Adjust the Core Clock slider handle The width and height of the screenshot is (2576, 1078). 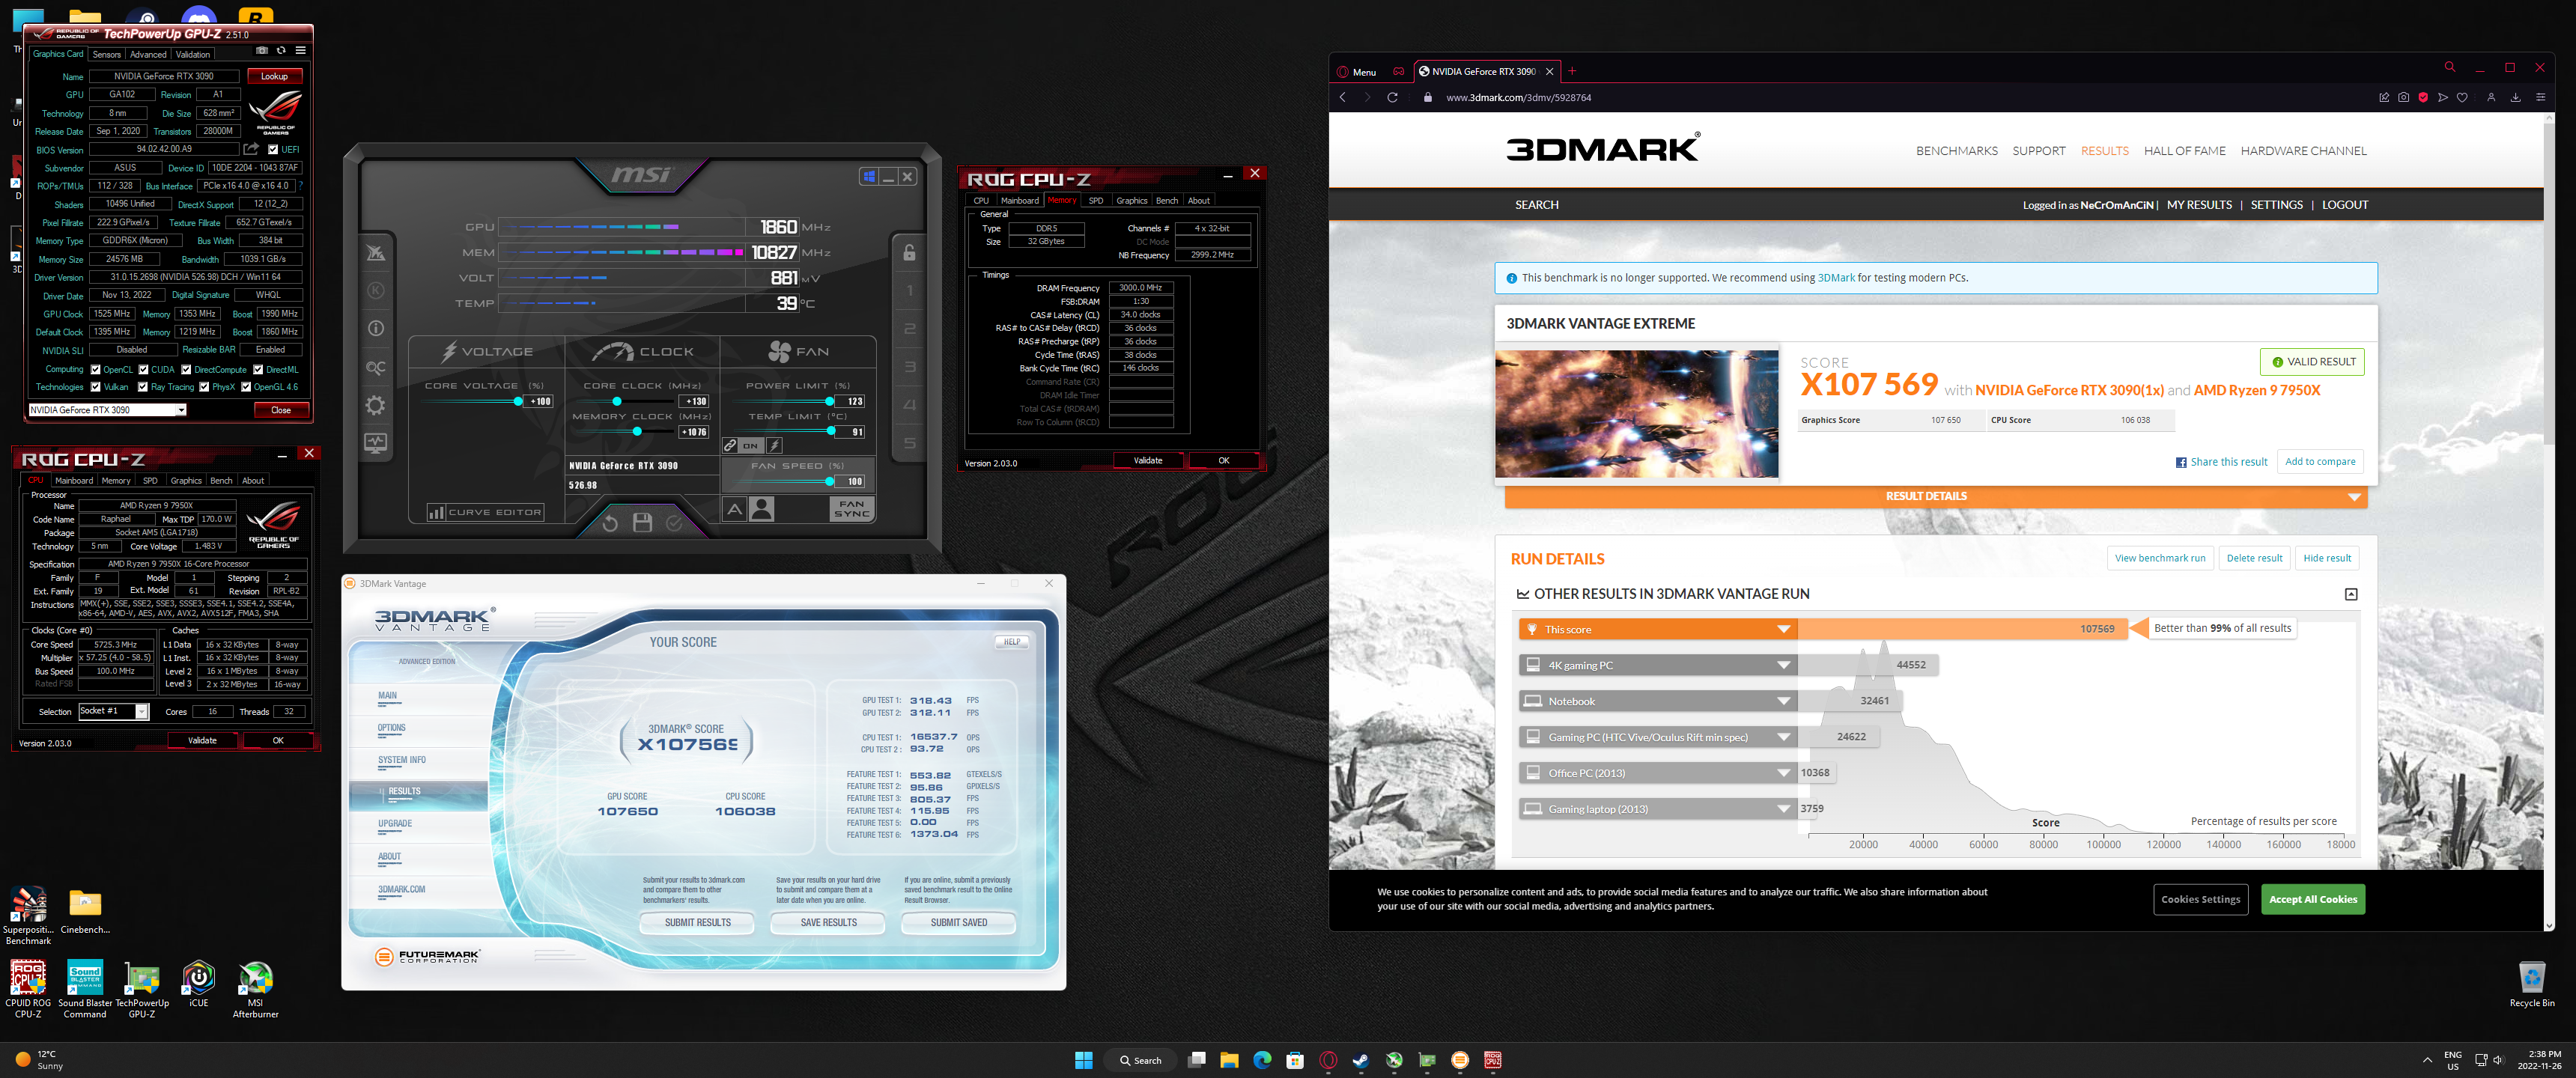(x=617, y=401)
